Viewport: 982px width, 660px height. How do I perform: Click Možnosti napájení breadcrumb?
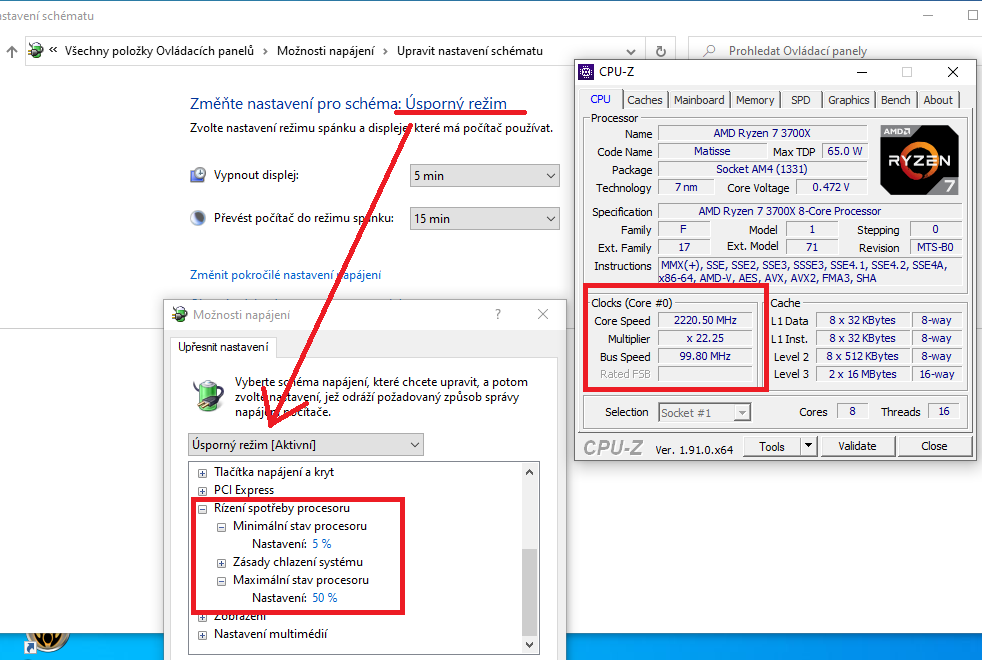coord(326,51)
